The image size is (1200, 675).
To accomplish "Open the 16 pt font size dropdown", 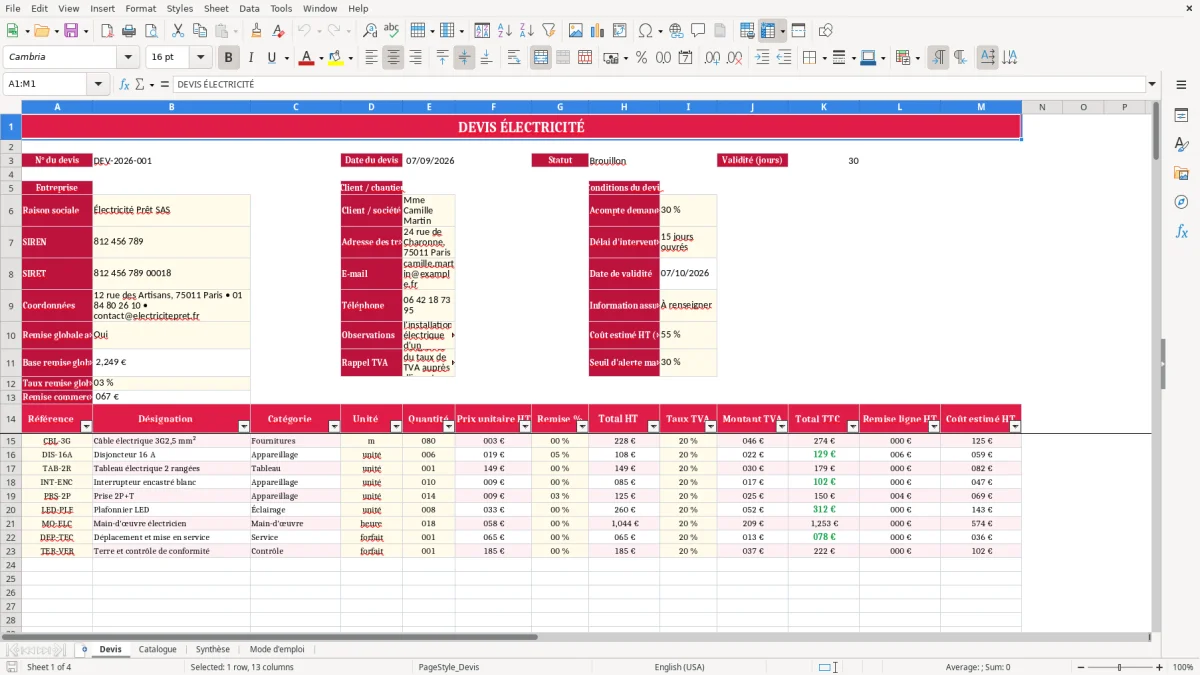I will (x=201, y=58).
